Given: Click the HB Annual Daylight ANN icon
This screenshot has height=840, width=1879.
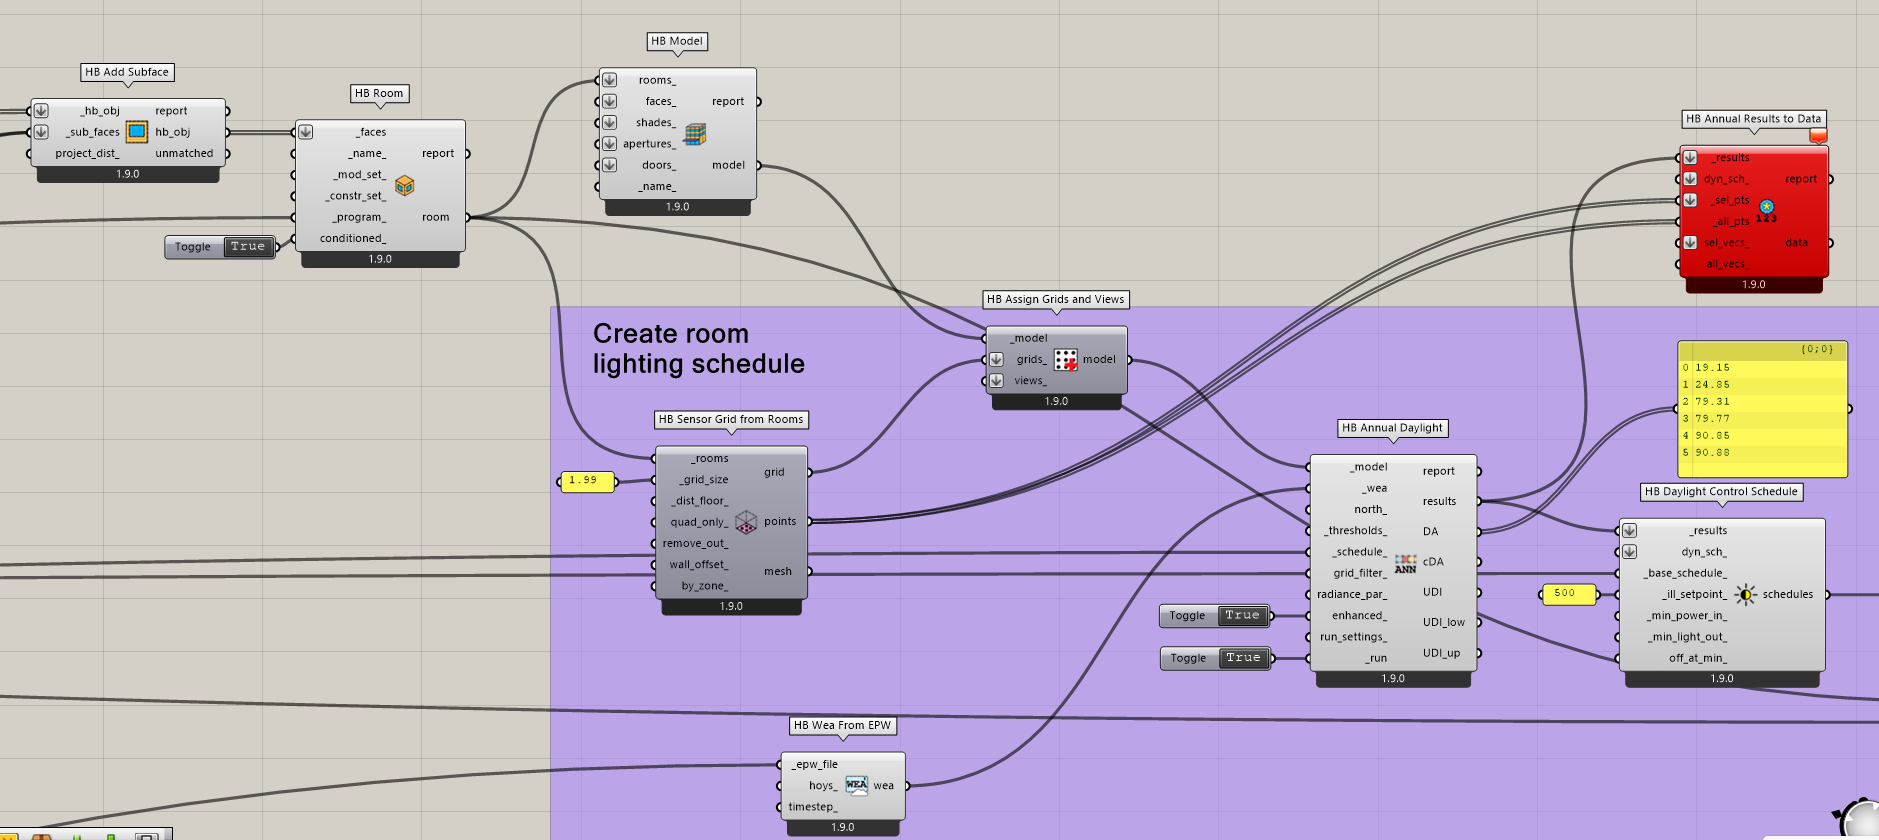Looking at the screenshot, I should pyautogui.click(x=1405, y=564).
